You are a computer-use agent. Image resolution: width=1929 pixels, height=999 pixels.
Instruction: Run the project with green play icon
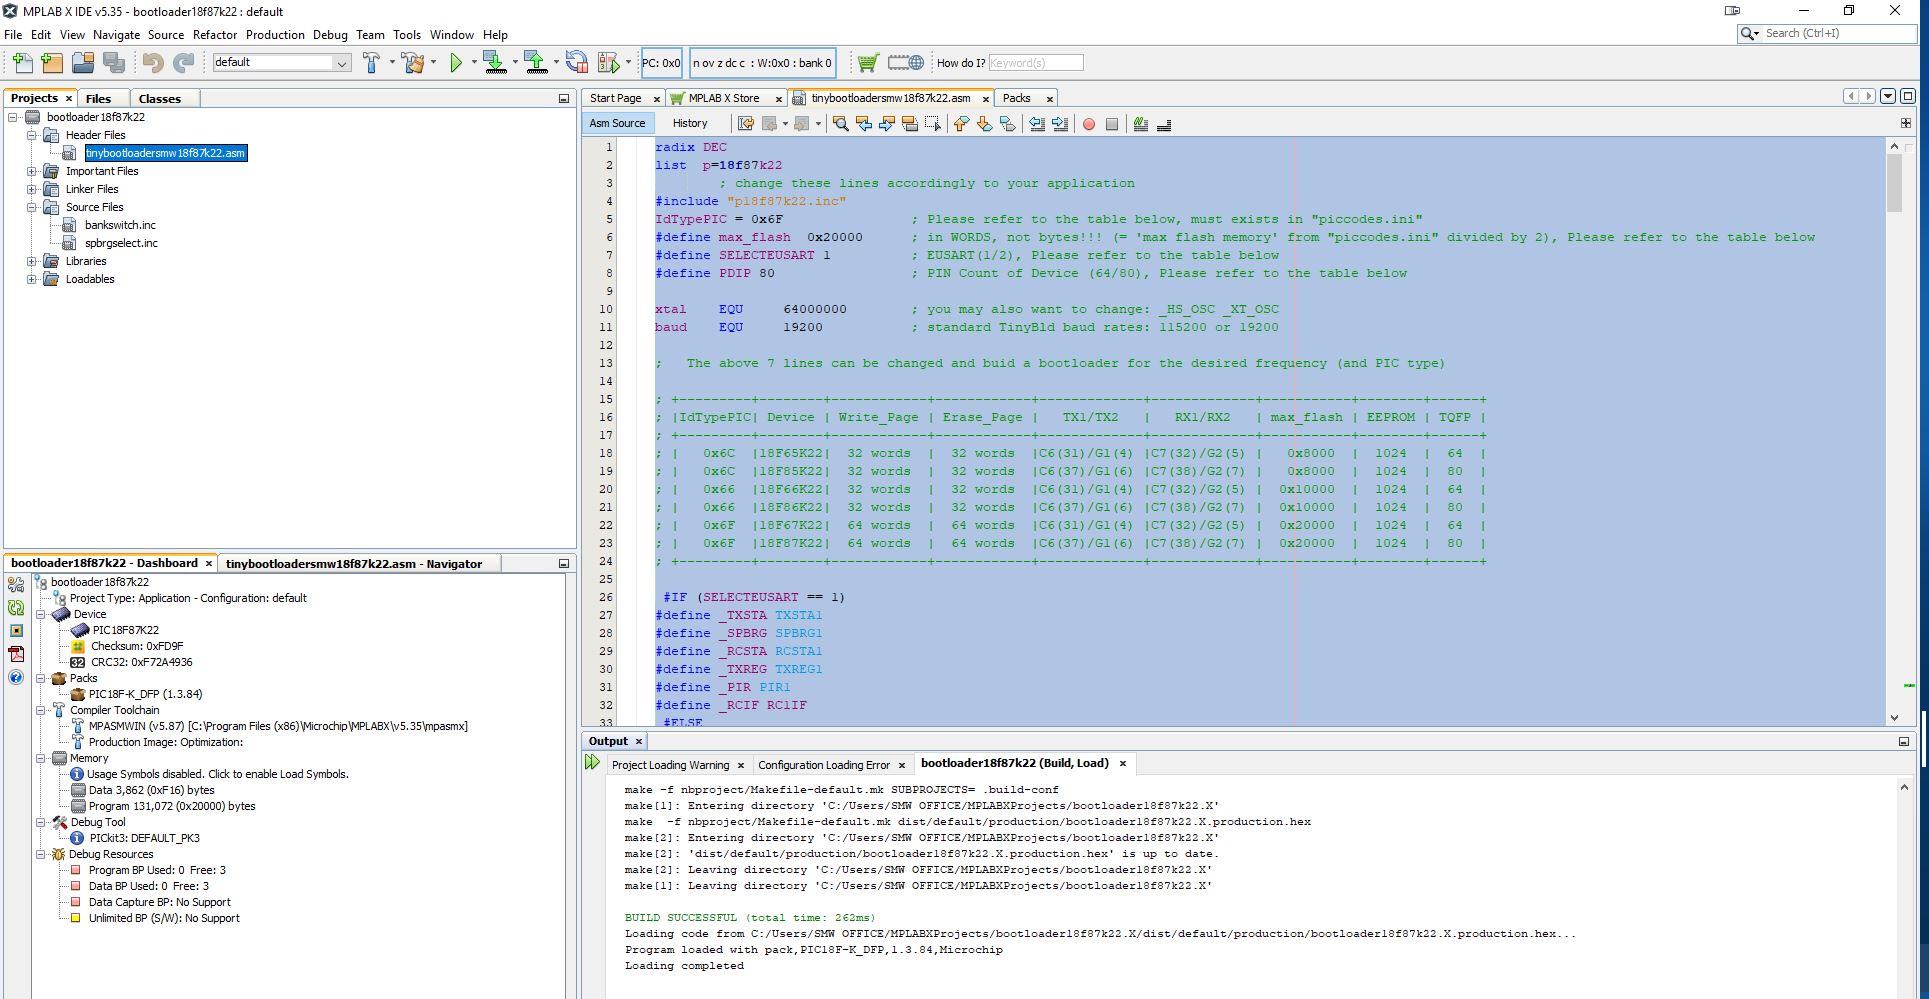456,63
